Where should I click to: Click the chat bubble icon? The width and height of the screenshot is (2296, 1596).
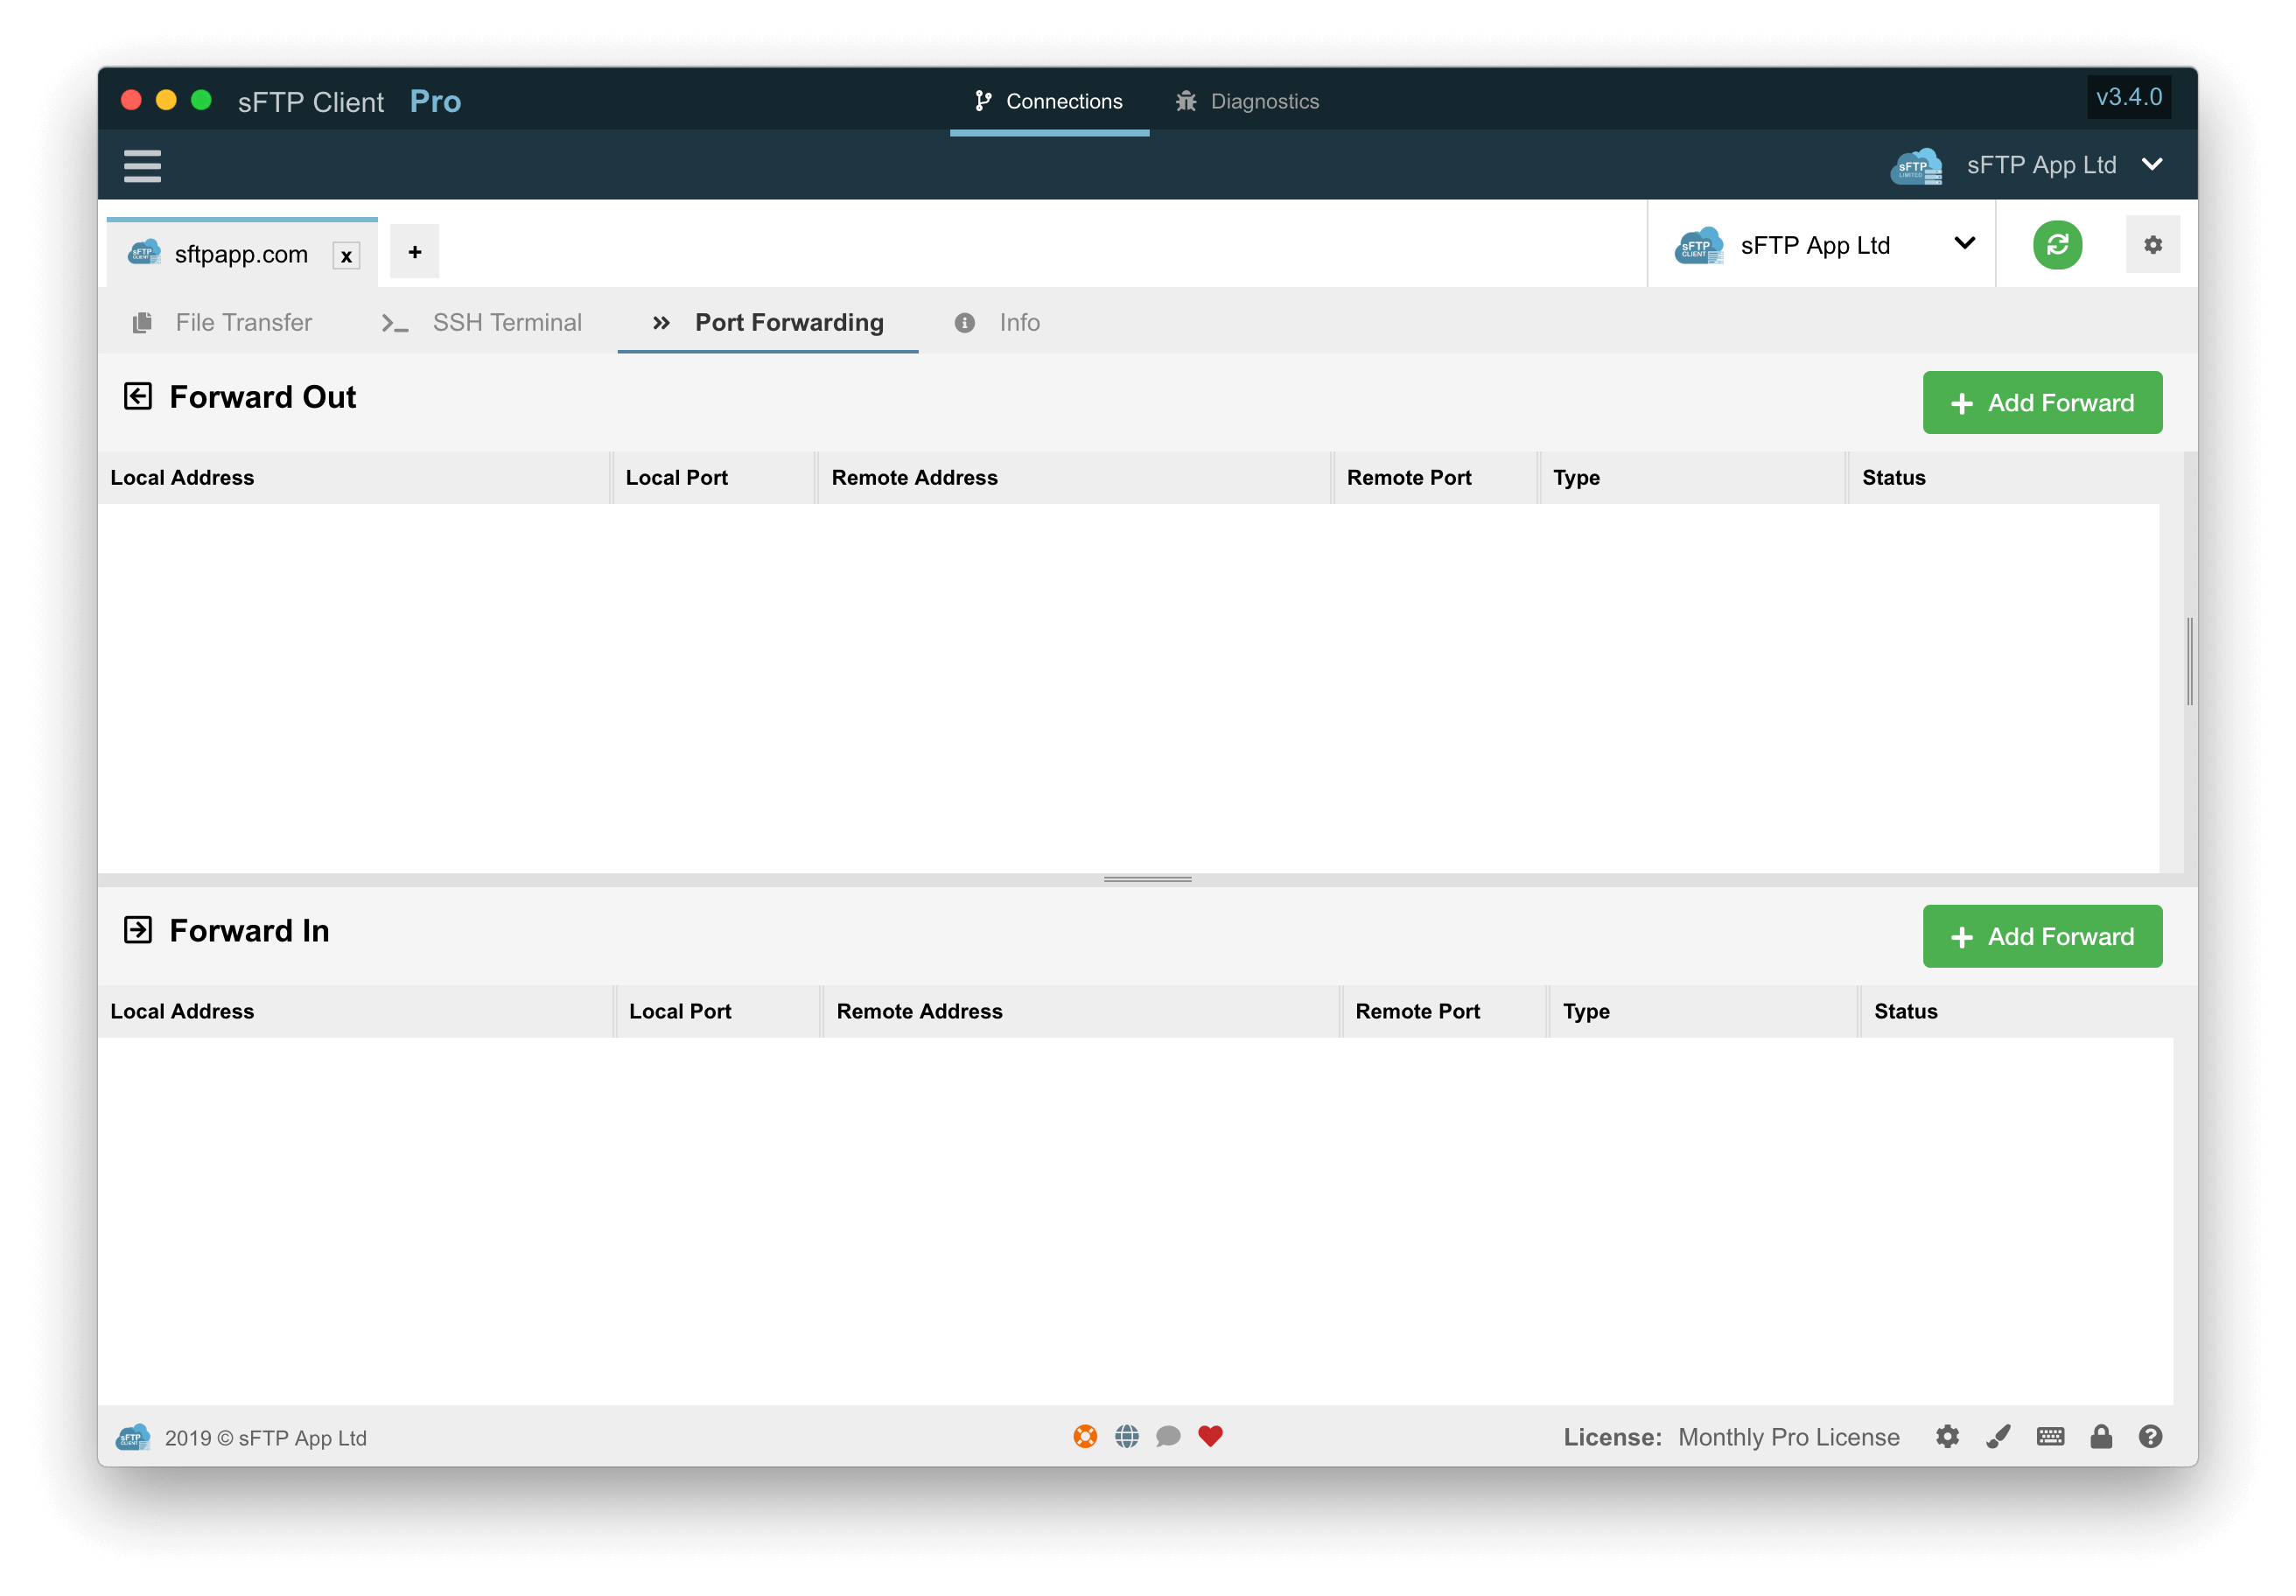pos(1168,1436)
